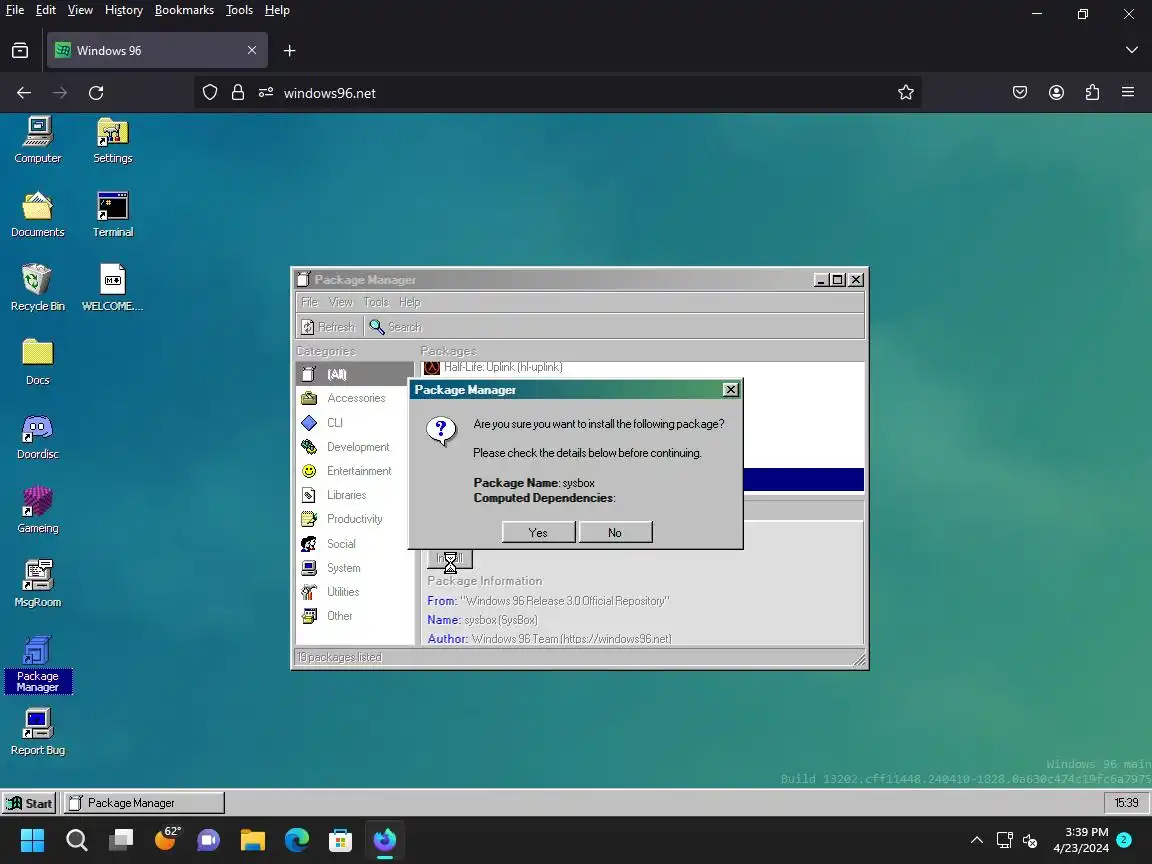The height and width of the screenshot is (864, 1152).
Task: List all tabs dropdown arrow
Action: [1131, 50]
